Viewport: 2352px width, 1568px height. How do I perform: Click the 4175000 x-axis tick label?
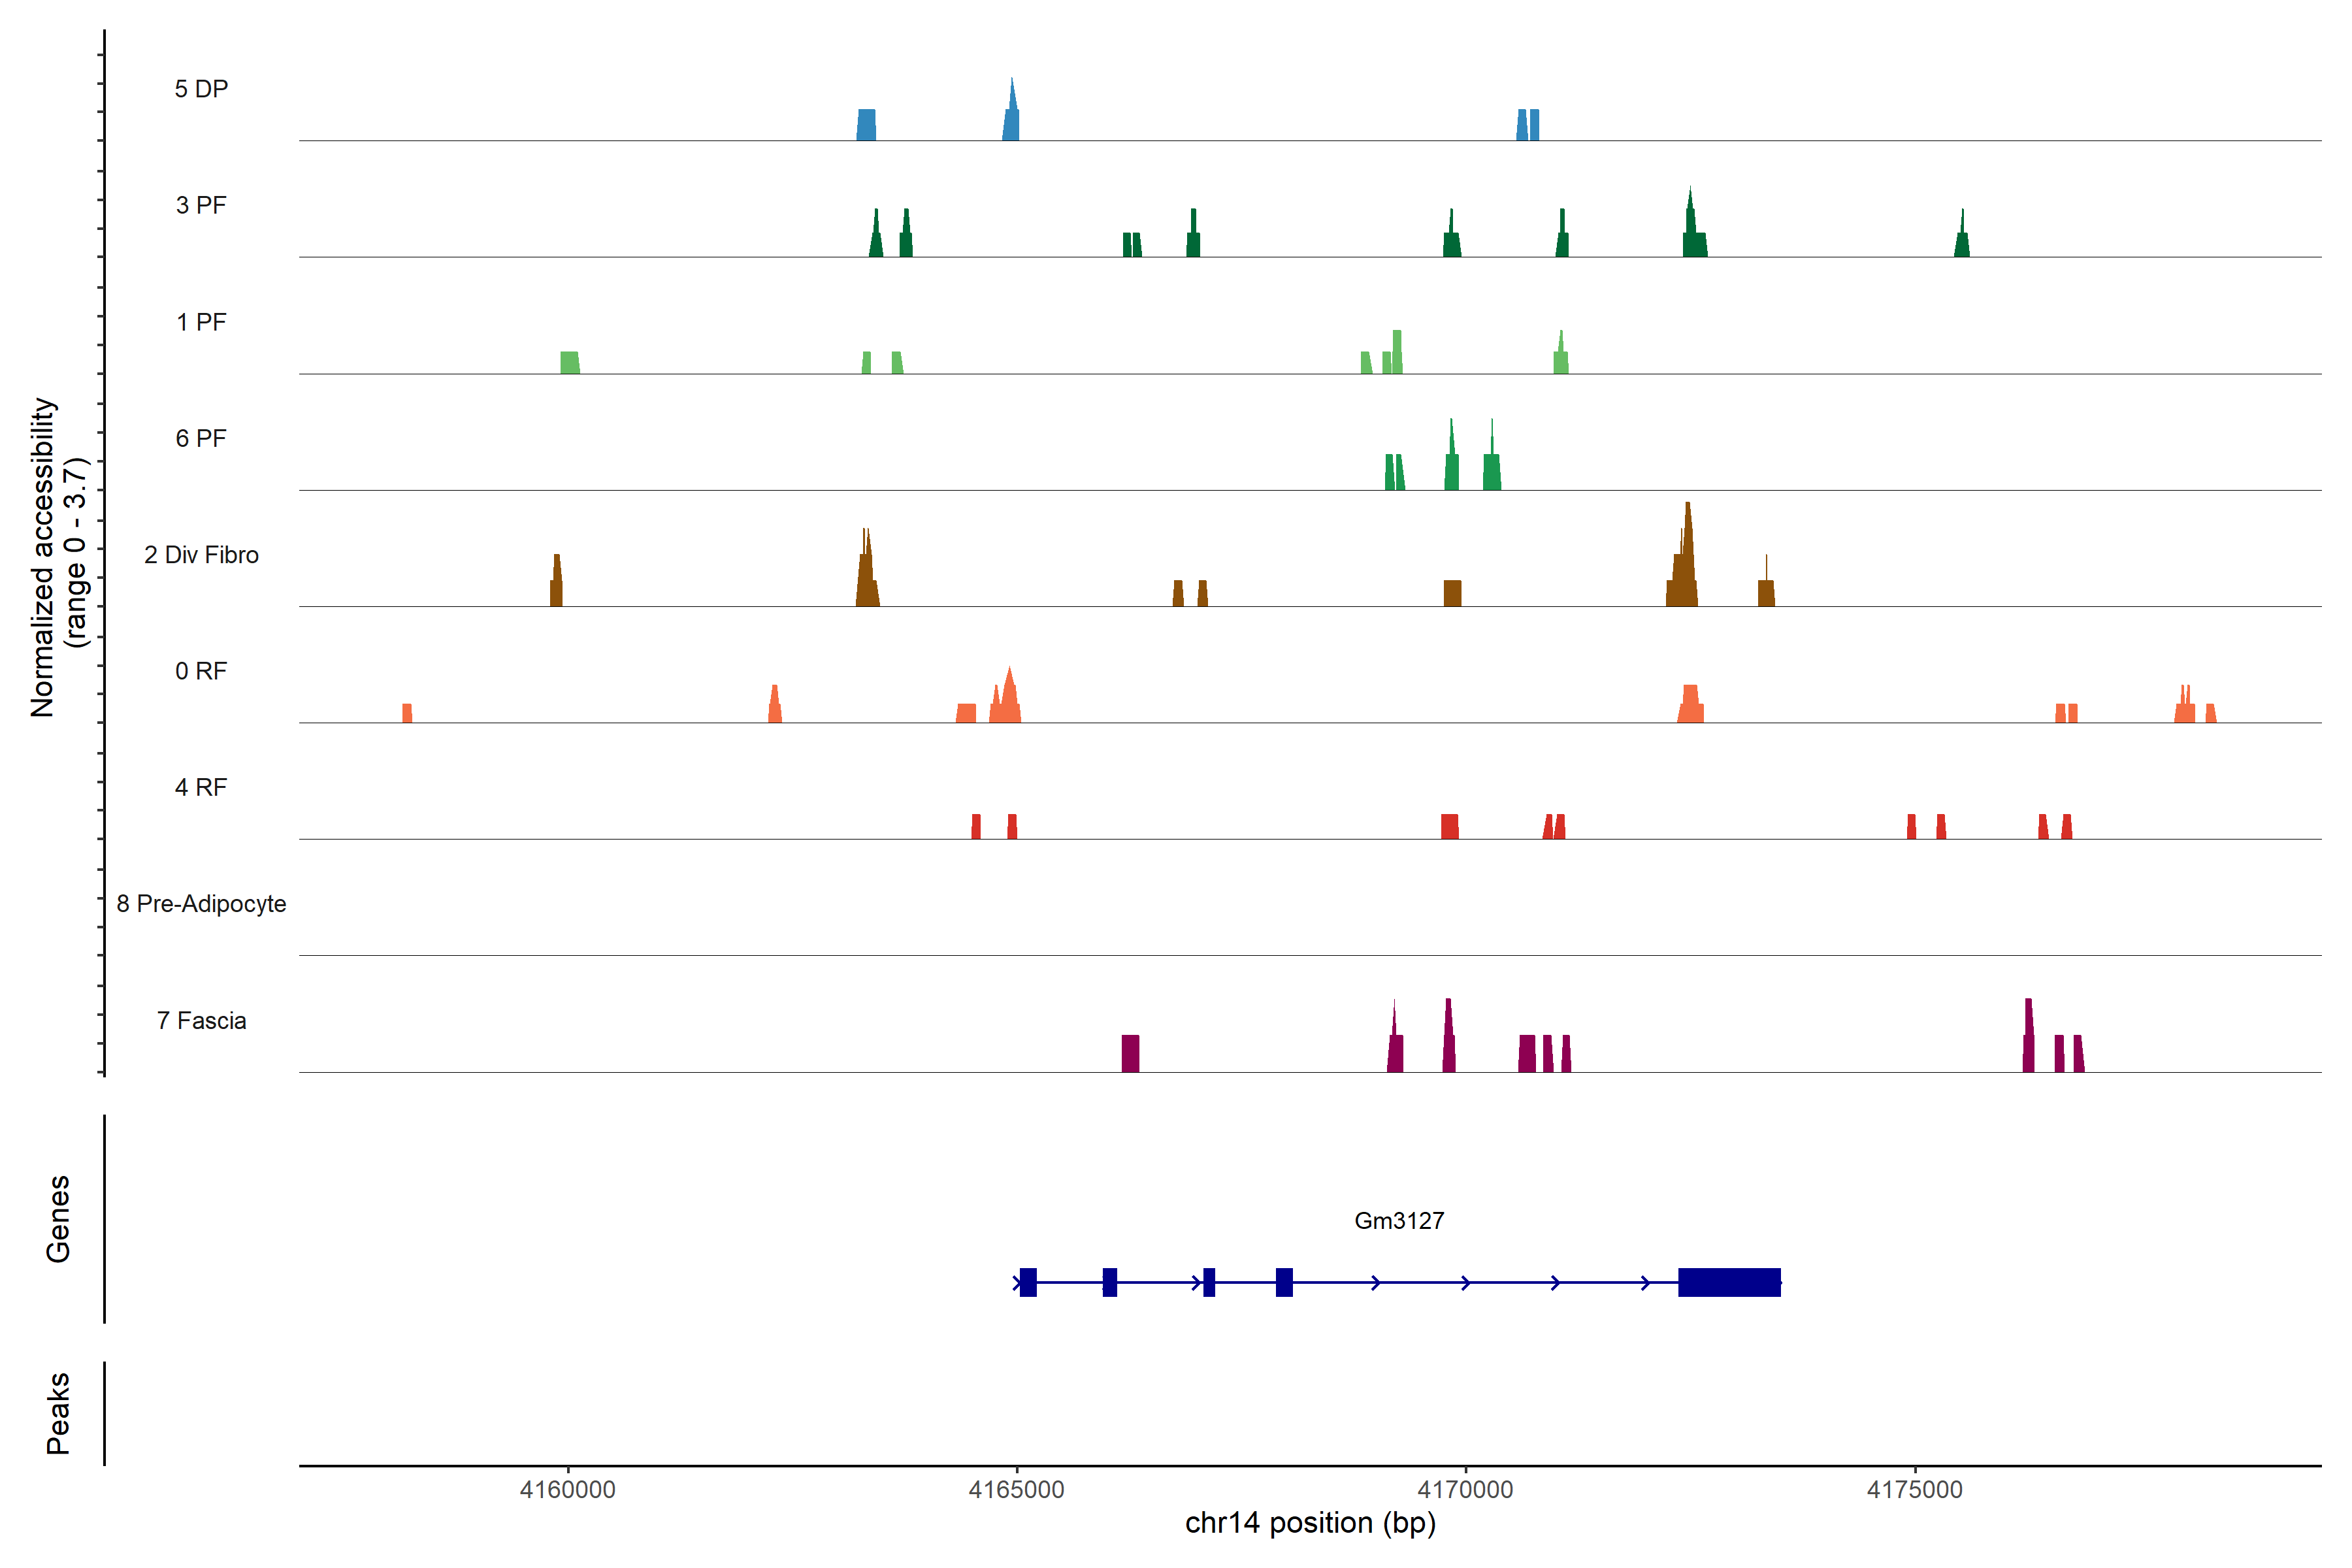pyautogui.click(x=1915, y=1489)
